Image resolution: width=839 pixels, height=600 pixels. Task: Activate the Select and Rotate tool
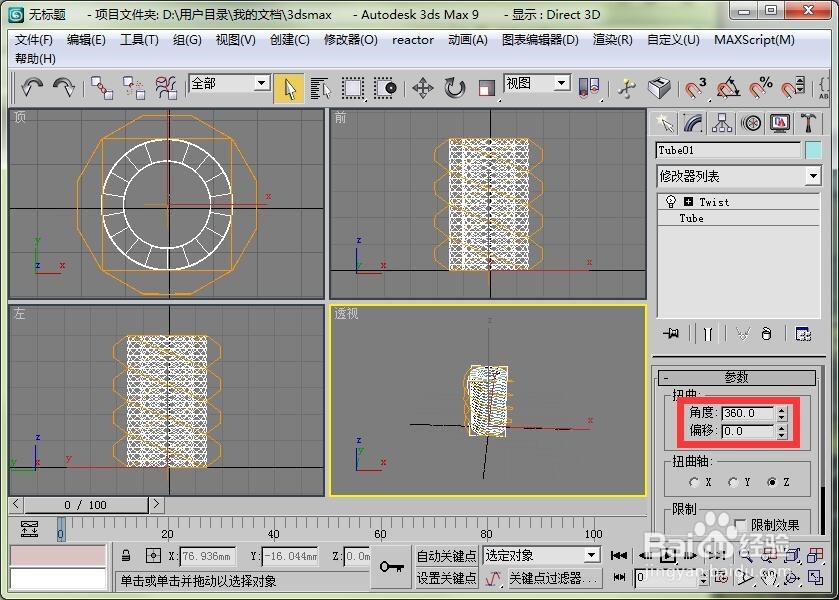[453, 88]
